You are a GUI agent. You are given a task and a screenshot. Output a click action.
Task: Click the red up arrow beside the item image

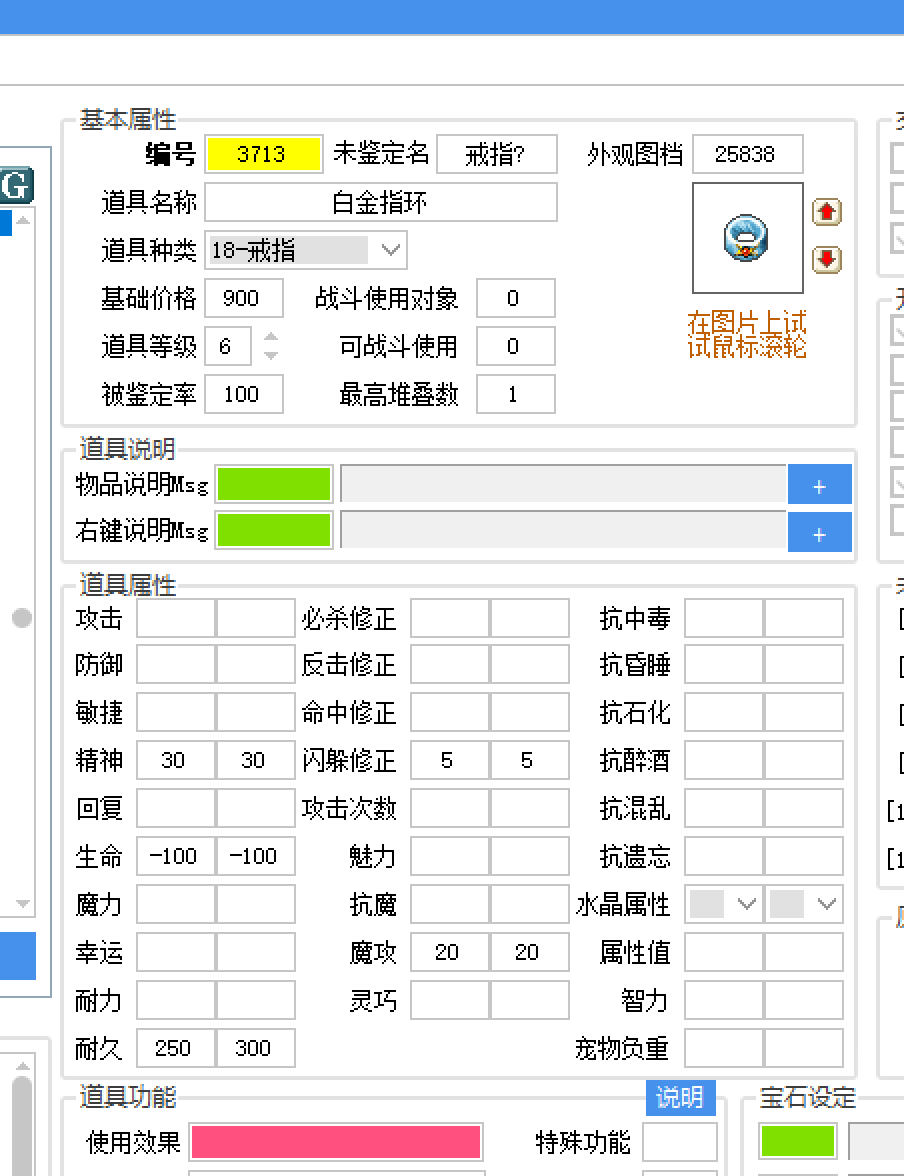[x=826, y=211]
